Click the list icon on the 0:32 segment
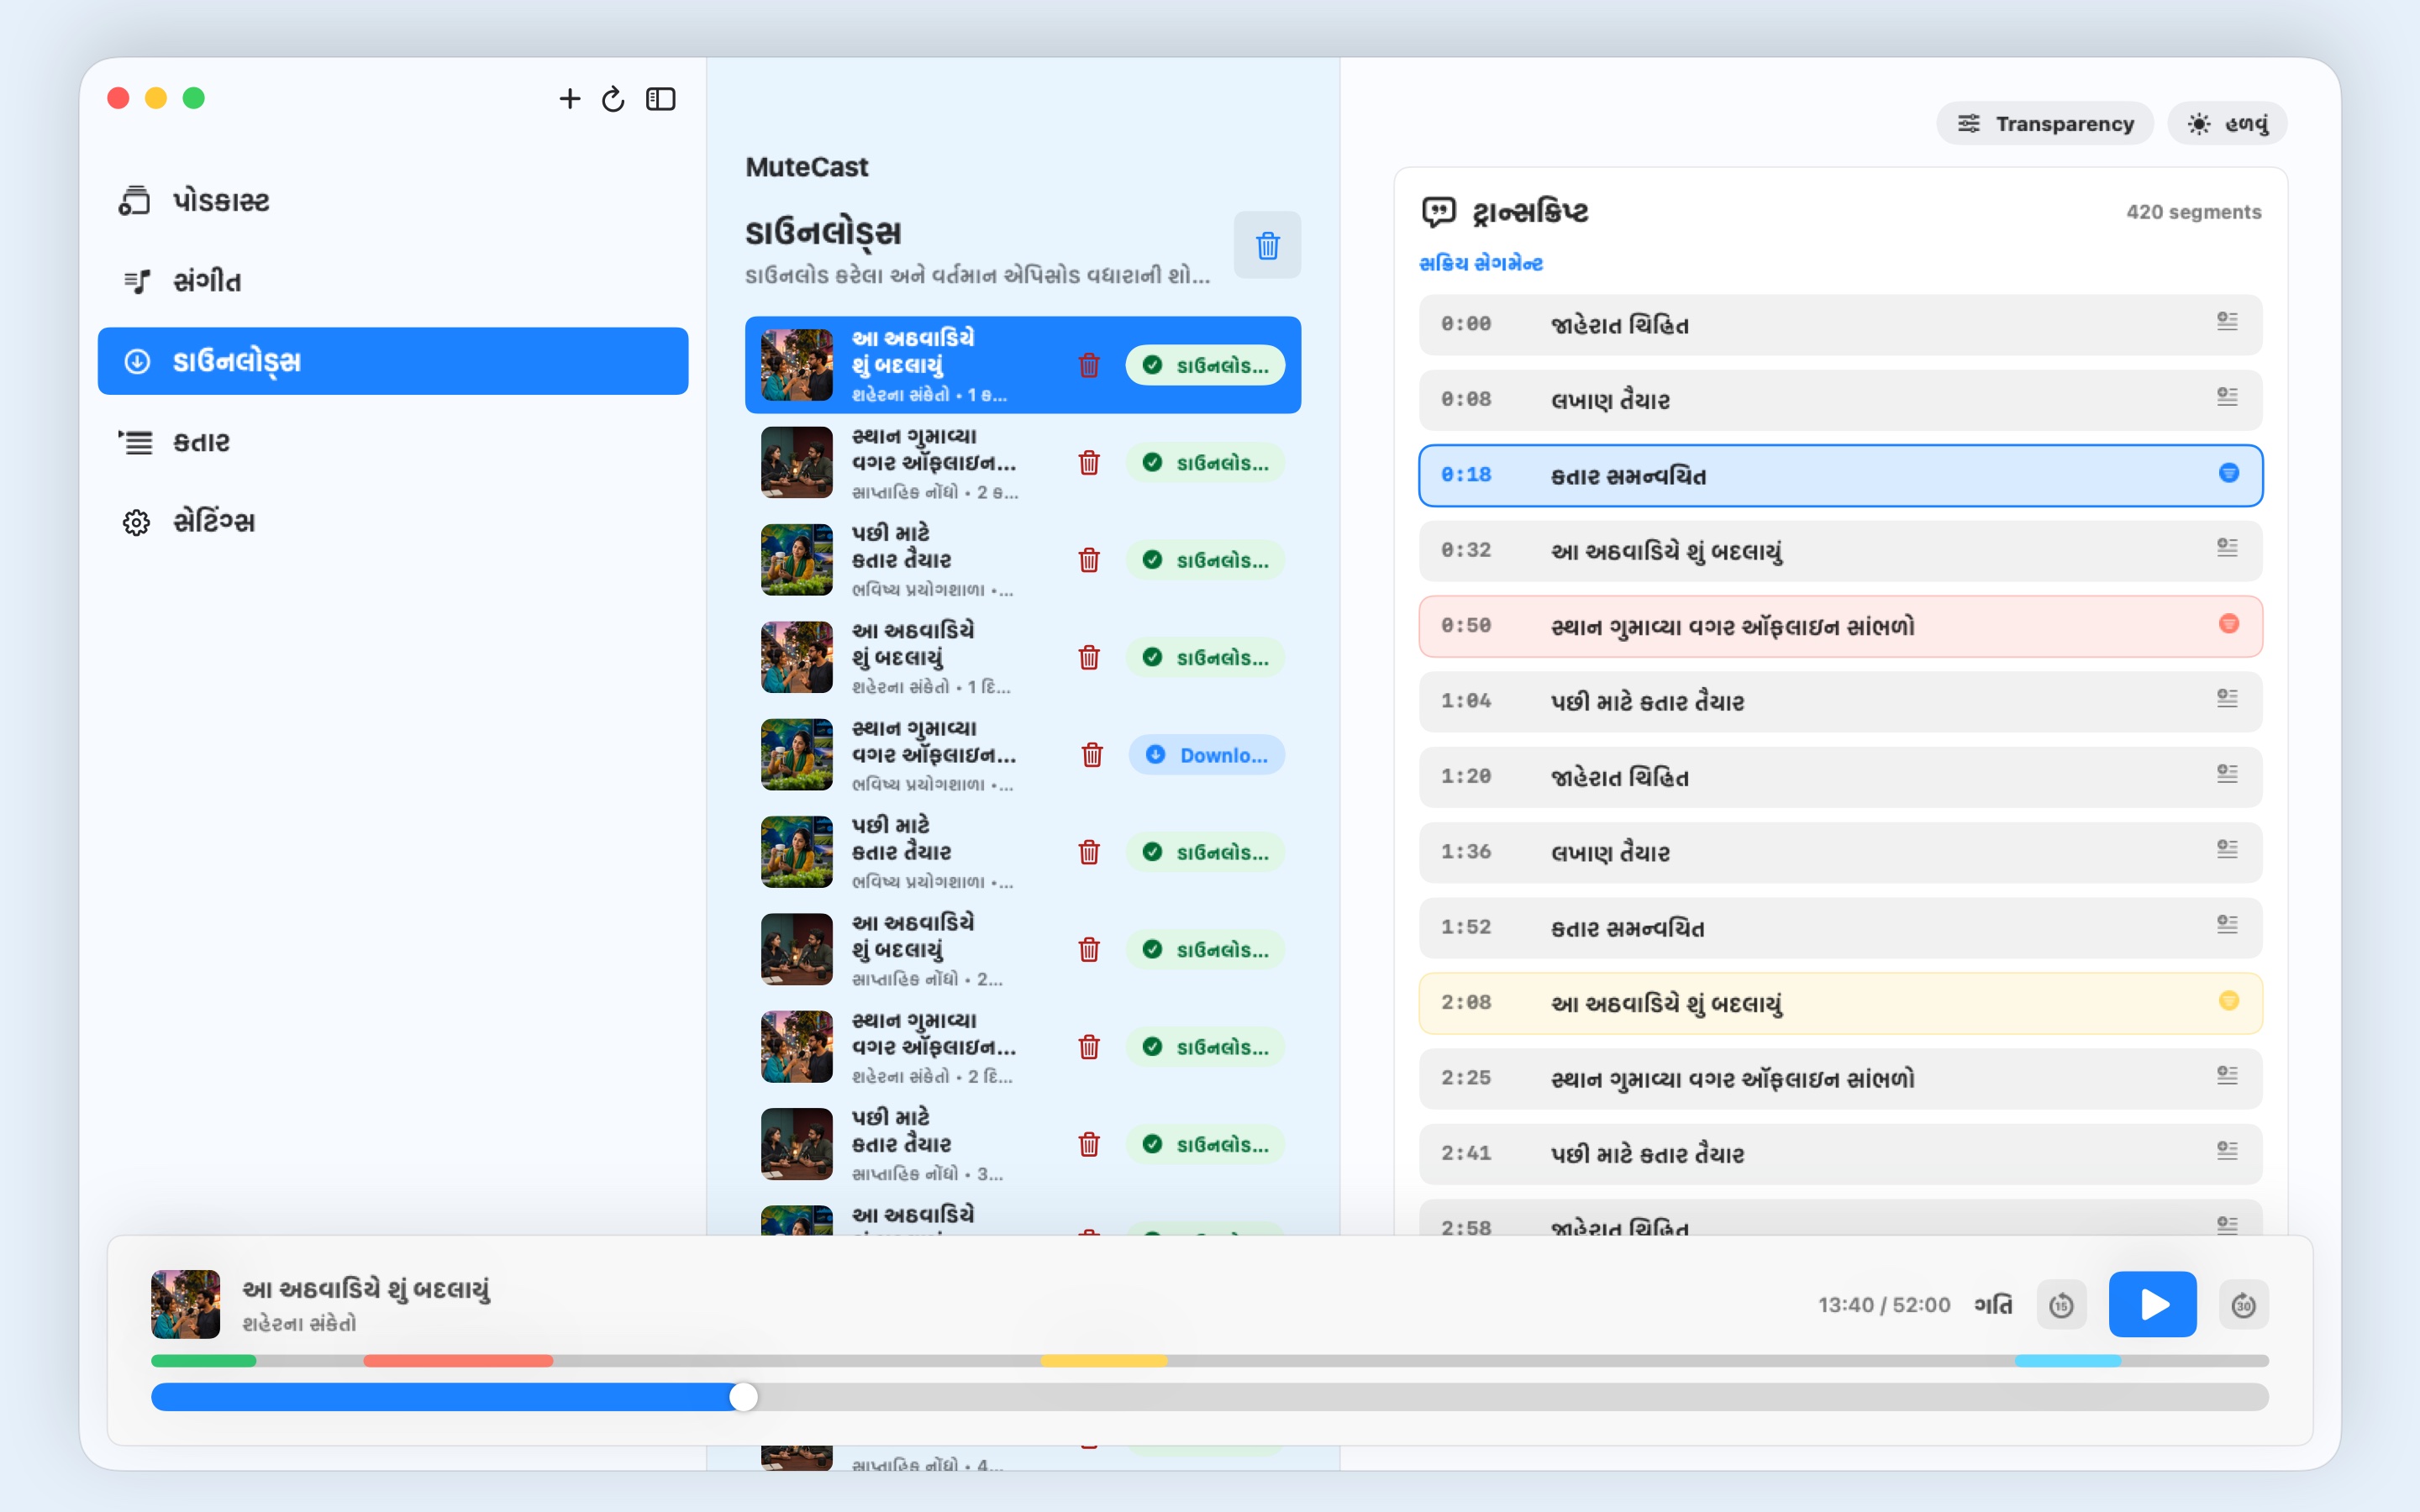The height and width of the screenshot is (1512, 2420). 2227,547
